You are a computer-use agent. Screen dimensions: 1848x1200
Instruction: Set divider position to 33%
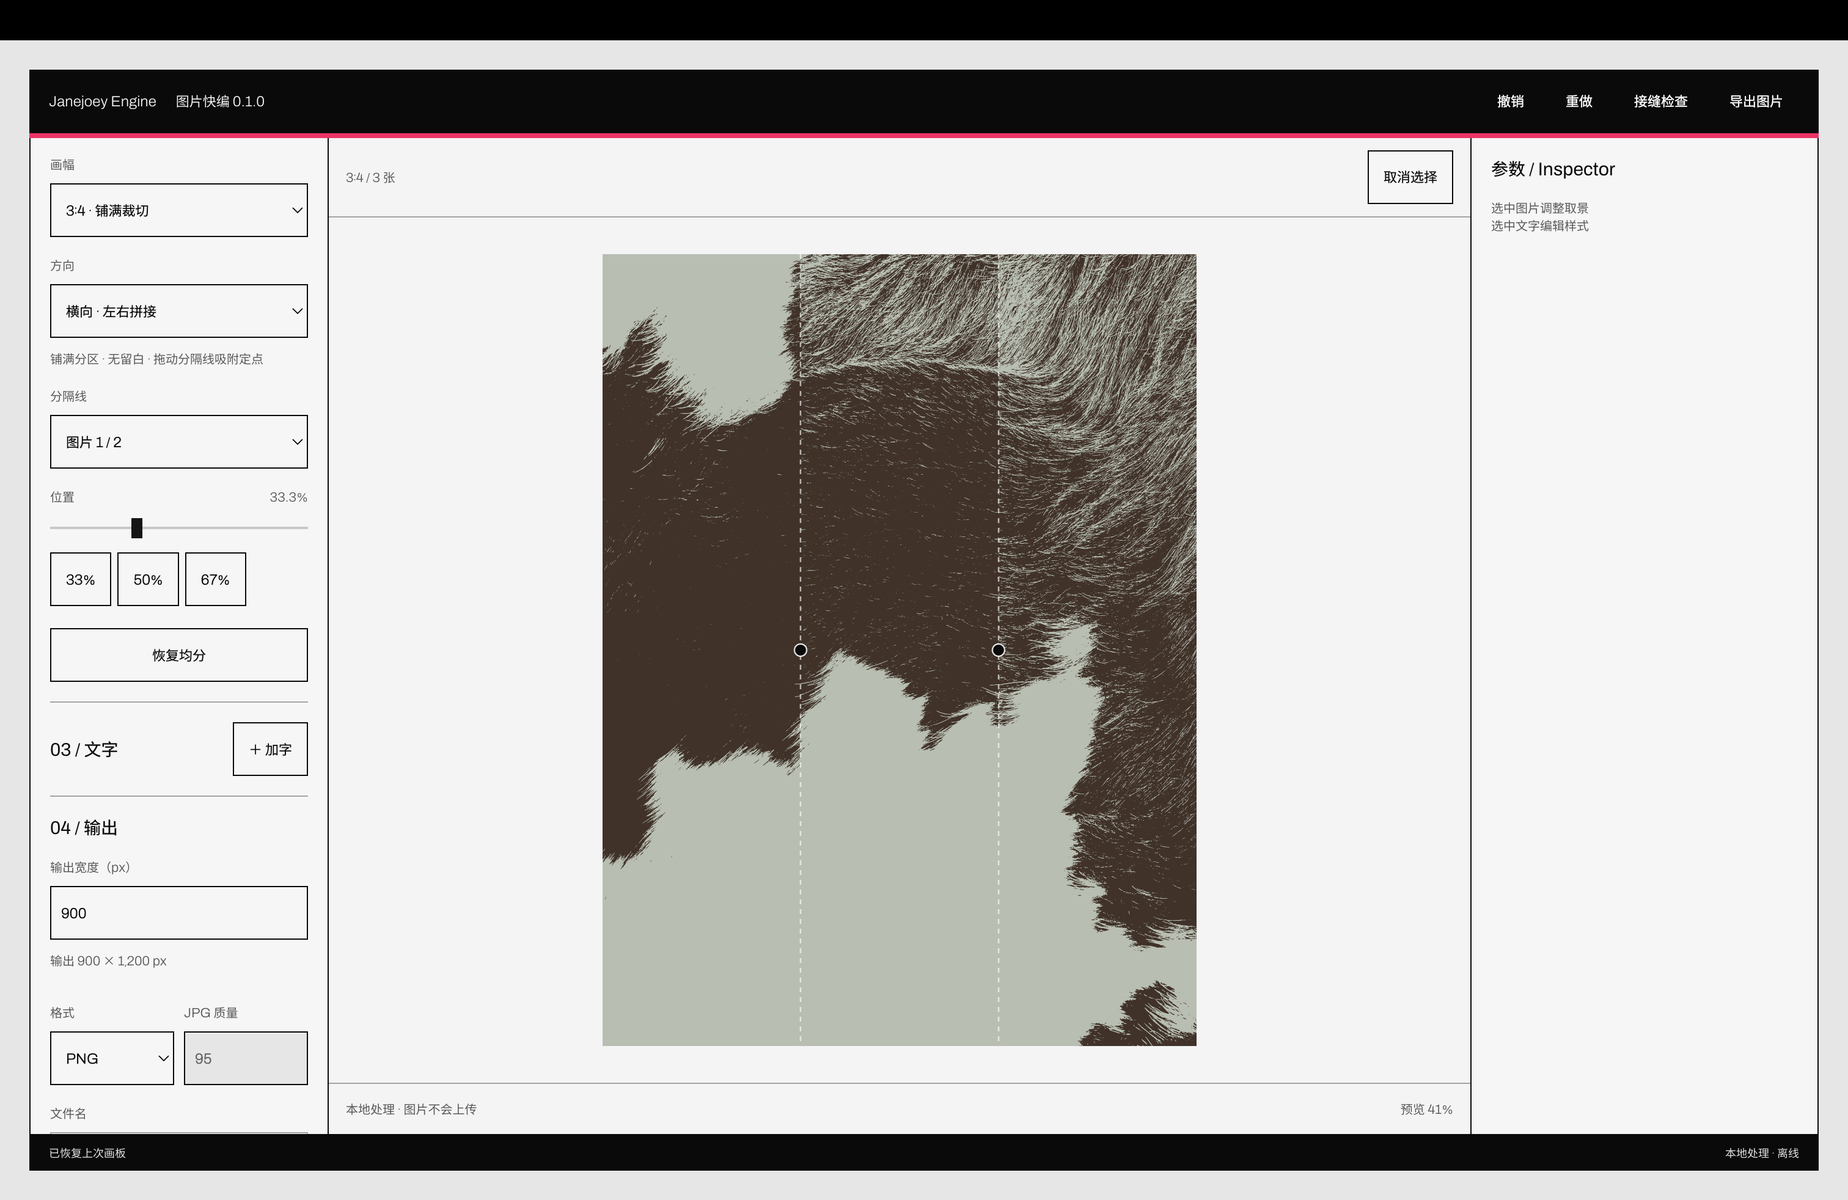point(81,580)
